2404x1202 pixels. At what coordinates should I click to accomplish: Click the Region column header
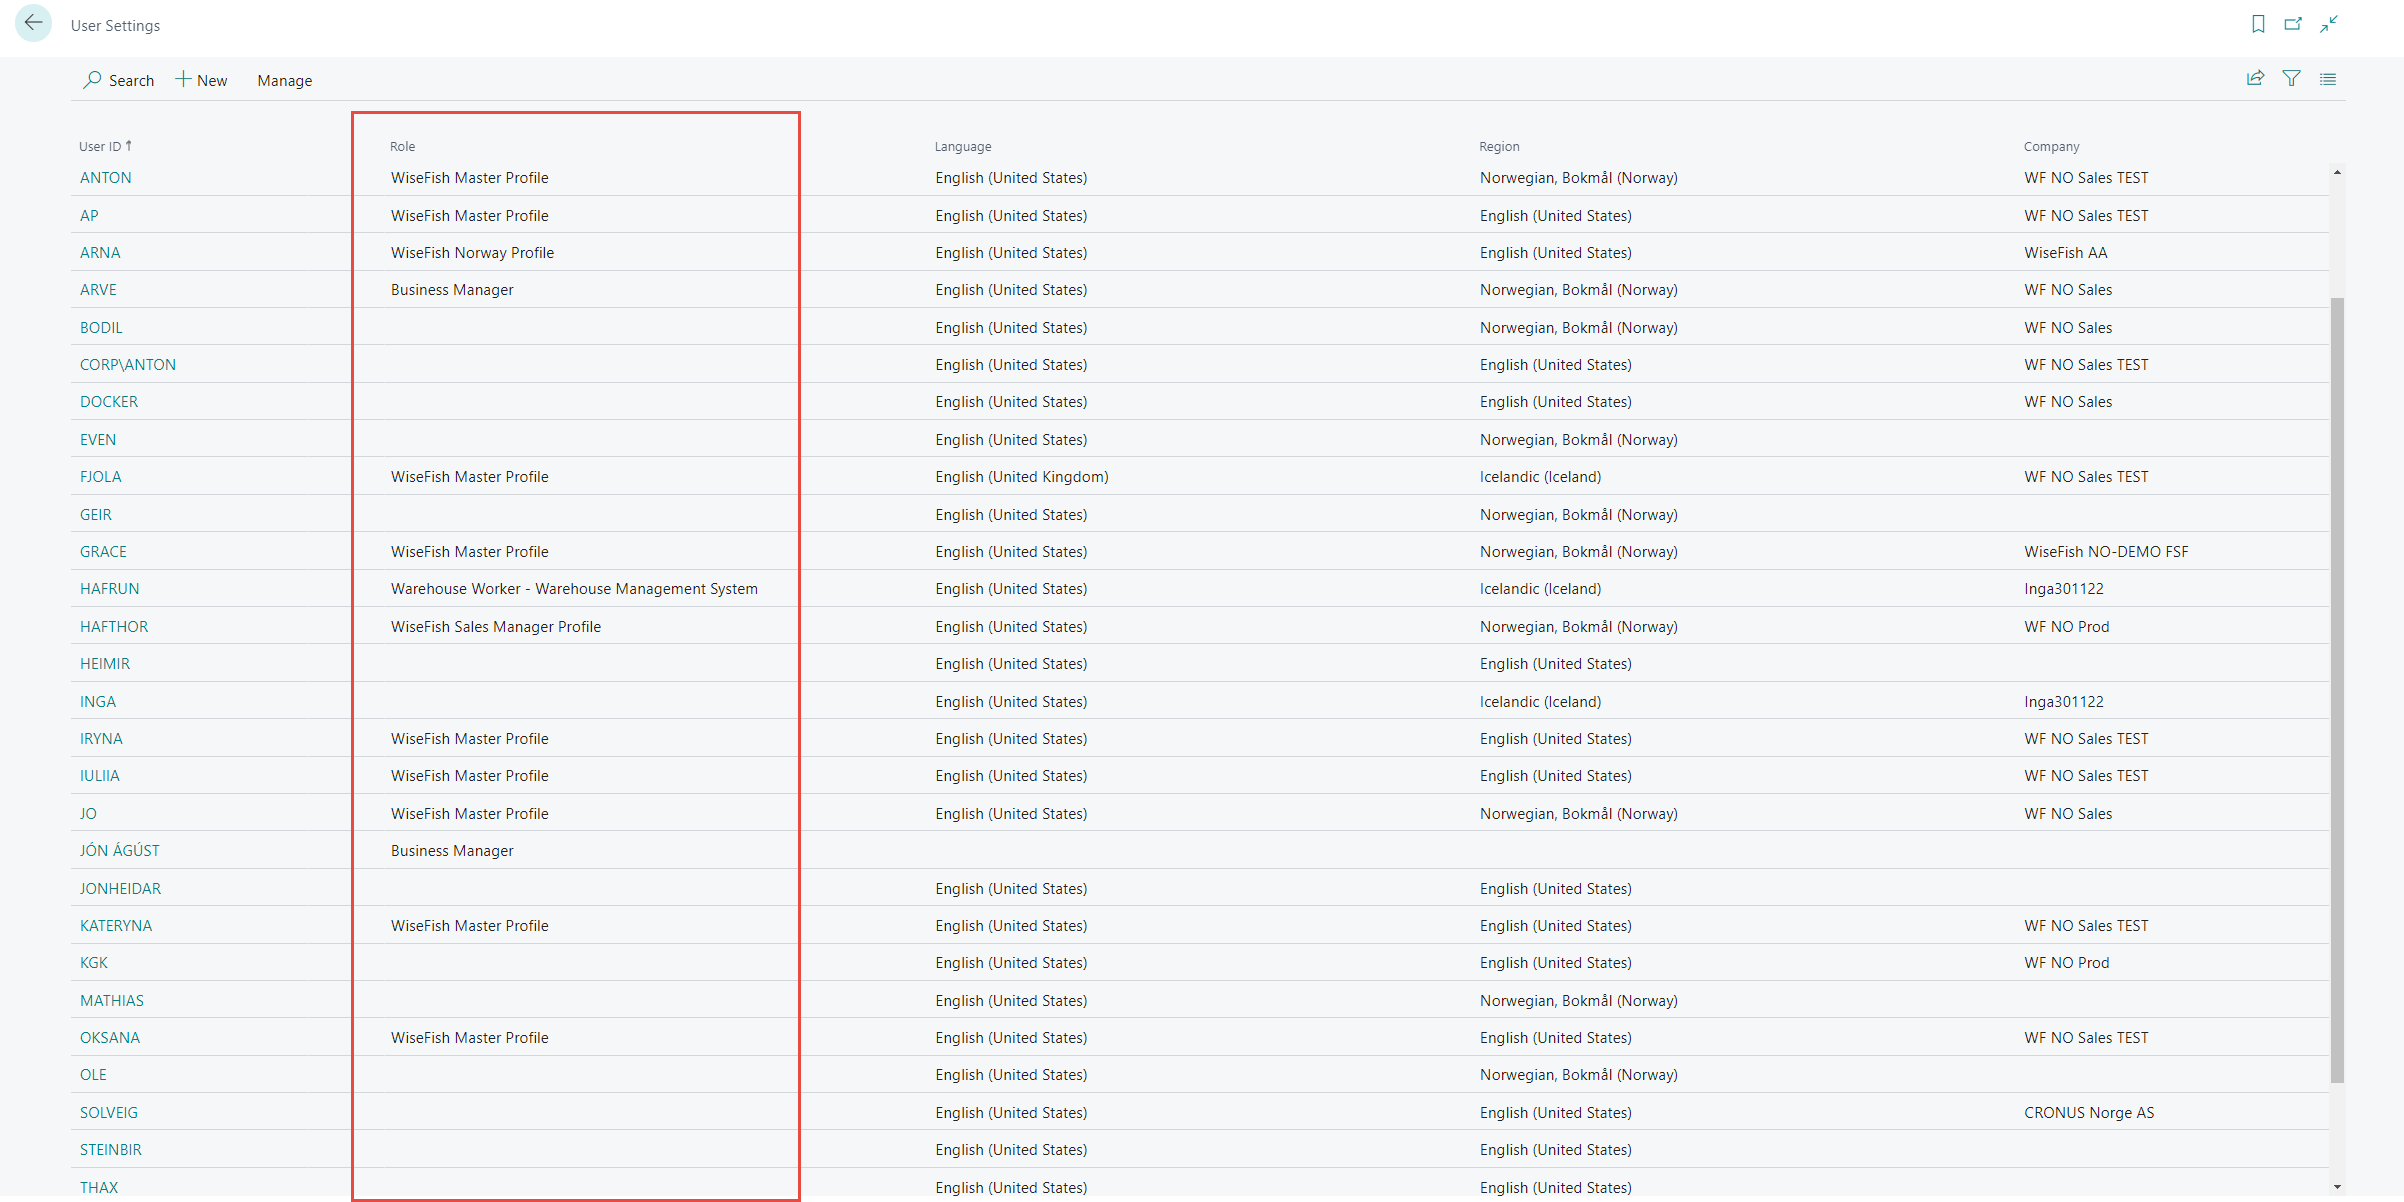[x=1498, y=146]
